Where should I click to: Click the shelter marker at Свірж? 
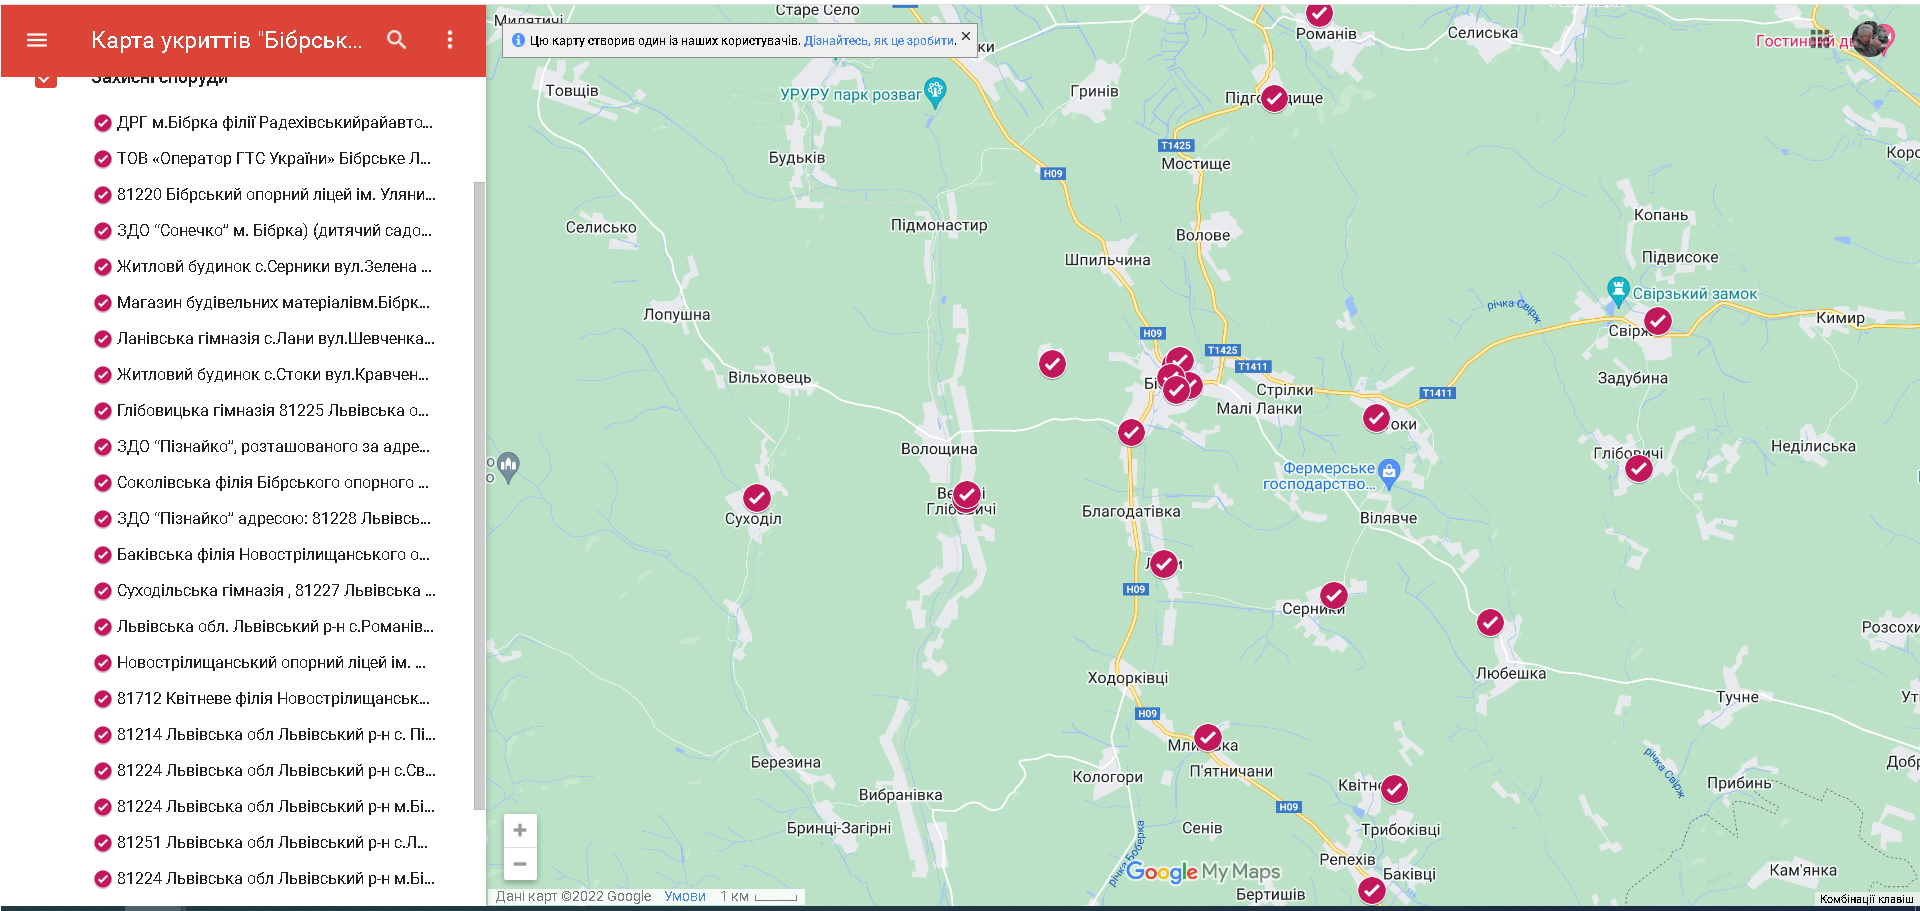pos(1658,321)
